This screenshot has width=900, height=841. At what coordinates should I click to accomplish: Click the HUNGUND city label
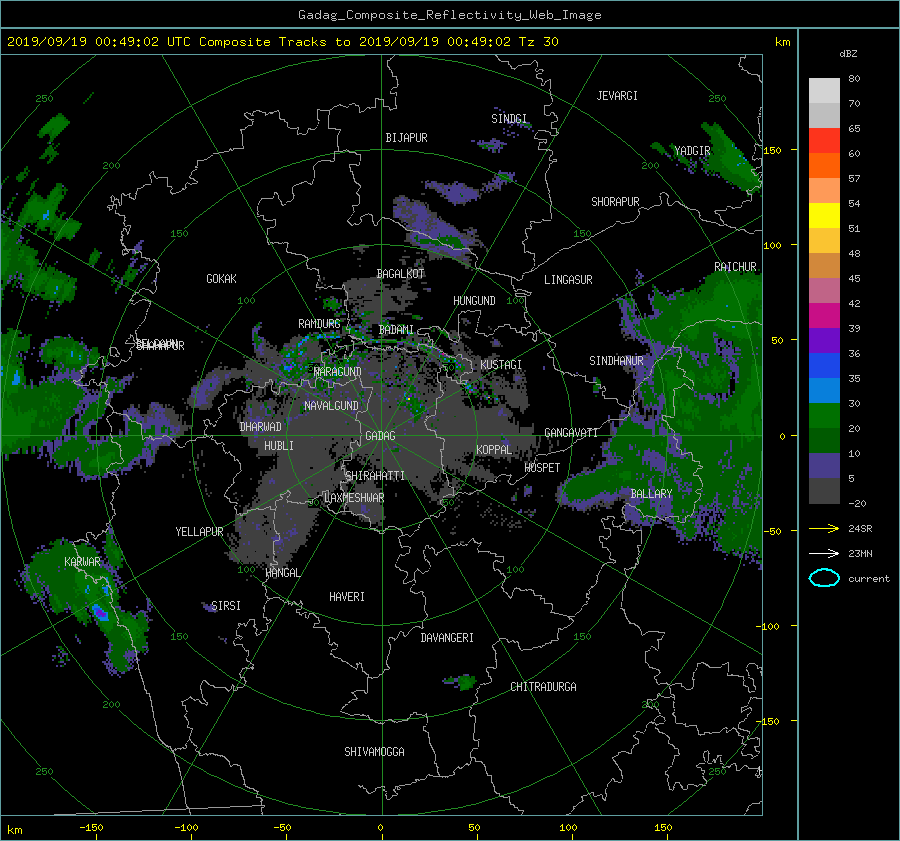[x=474, y=301]
